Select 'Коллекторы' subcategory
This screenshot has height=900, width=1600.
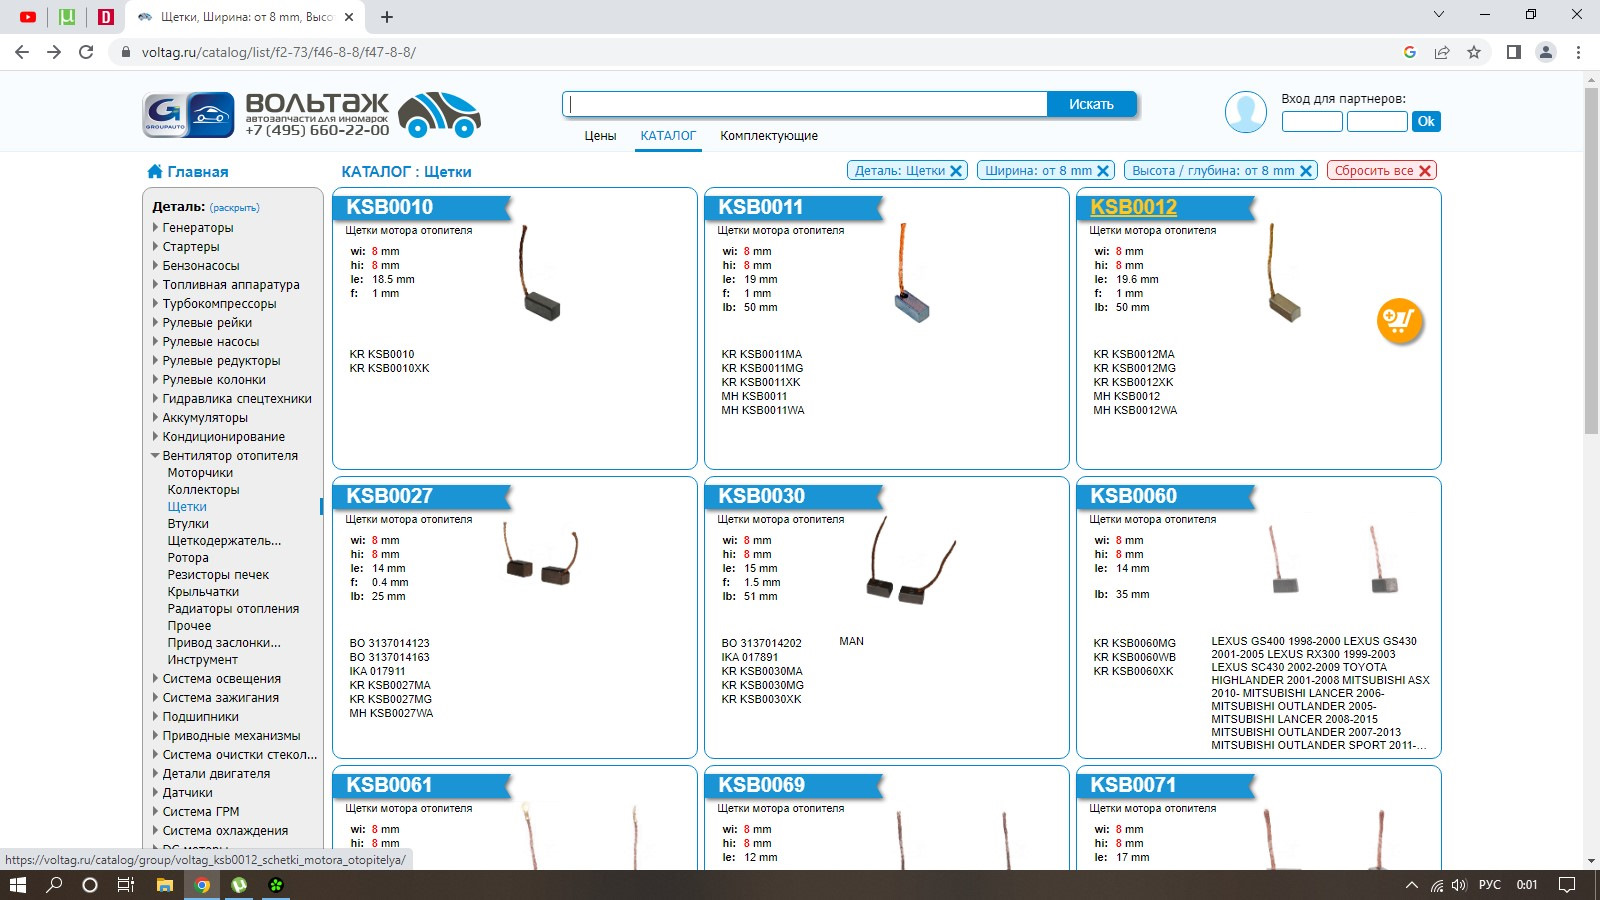point(203,490)
